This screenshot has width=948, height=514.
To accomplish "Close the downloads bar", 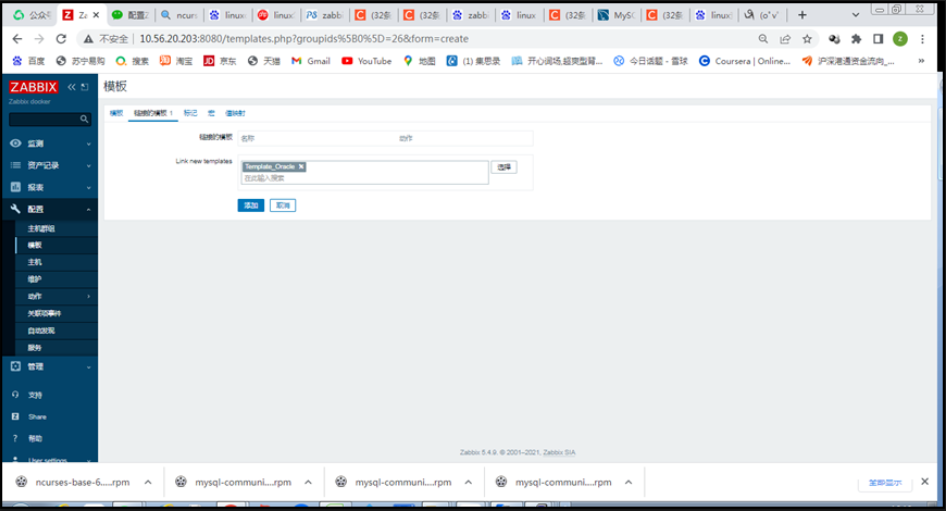I will point(924,481).
